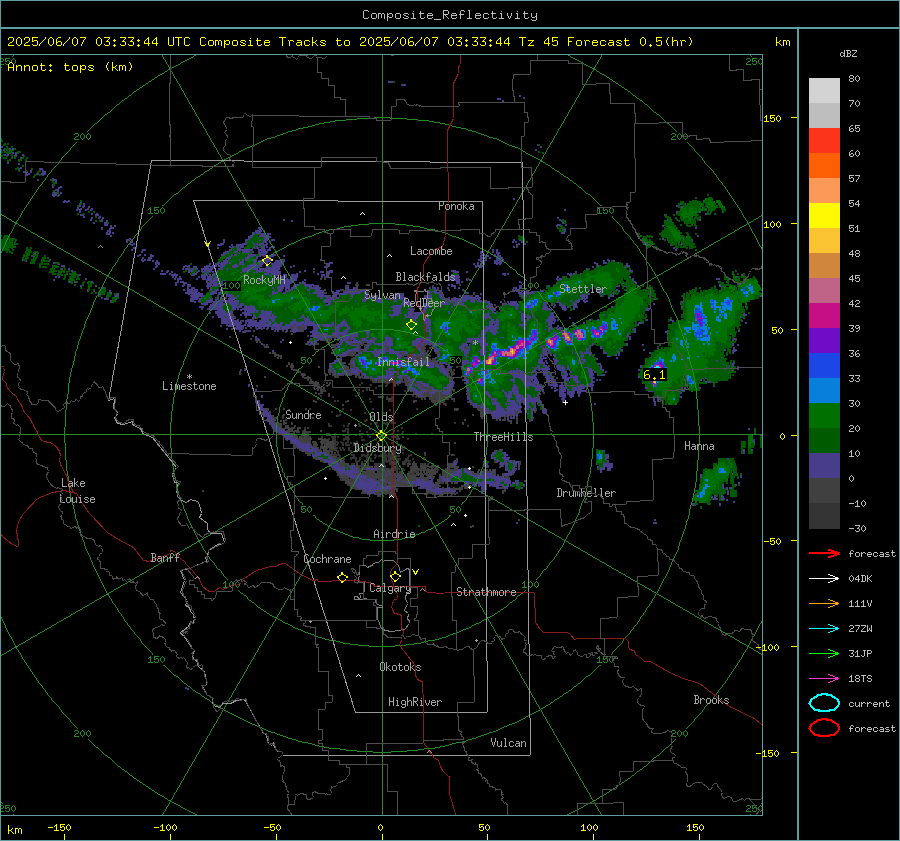900x841 pixels.
Task: Click the Airdrie city label
Action: (394, 534)
